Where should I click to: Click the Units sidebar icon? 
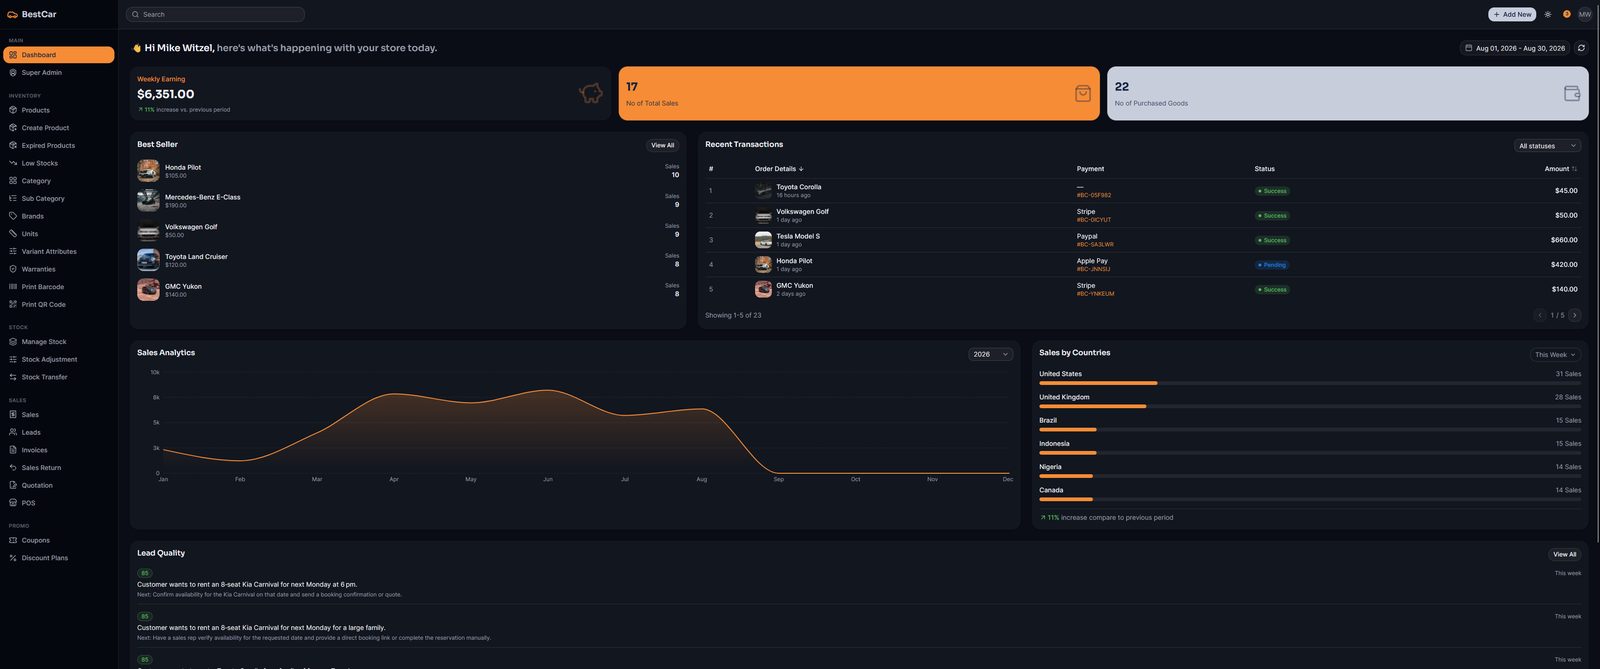[x=13, y=234]
